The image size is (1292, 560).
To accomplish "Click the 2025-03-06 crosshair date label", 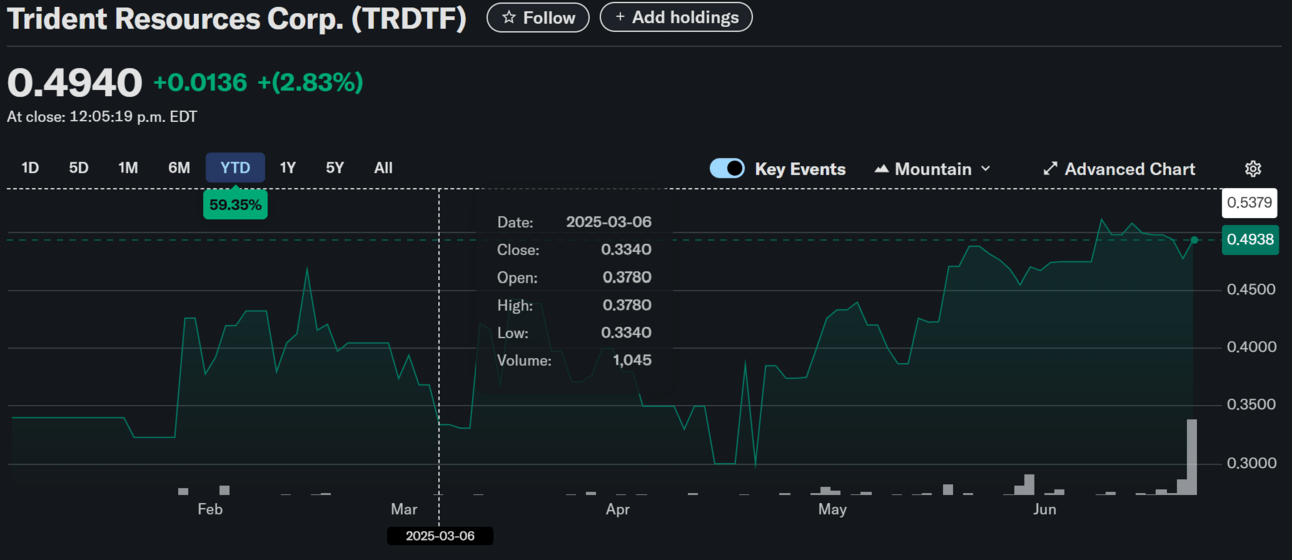I will pos(440,536).
